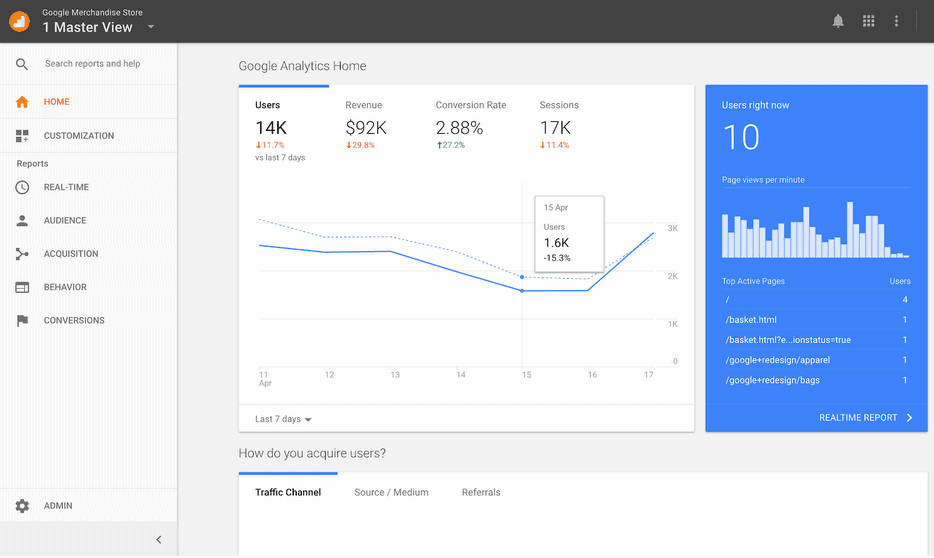Switch to the Traffic Channel tab
Viewport: 934px width, 558px height.
point(288,492)
